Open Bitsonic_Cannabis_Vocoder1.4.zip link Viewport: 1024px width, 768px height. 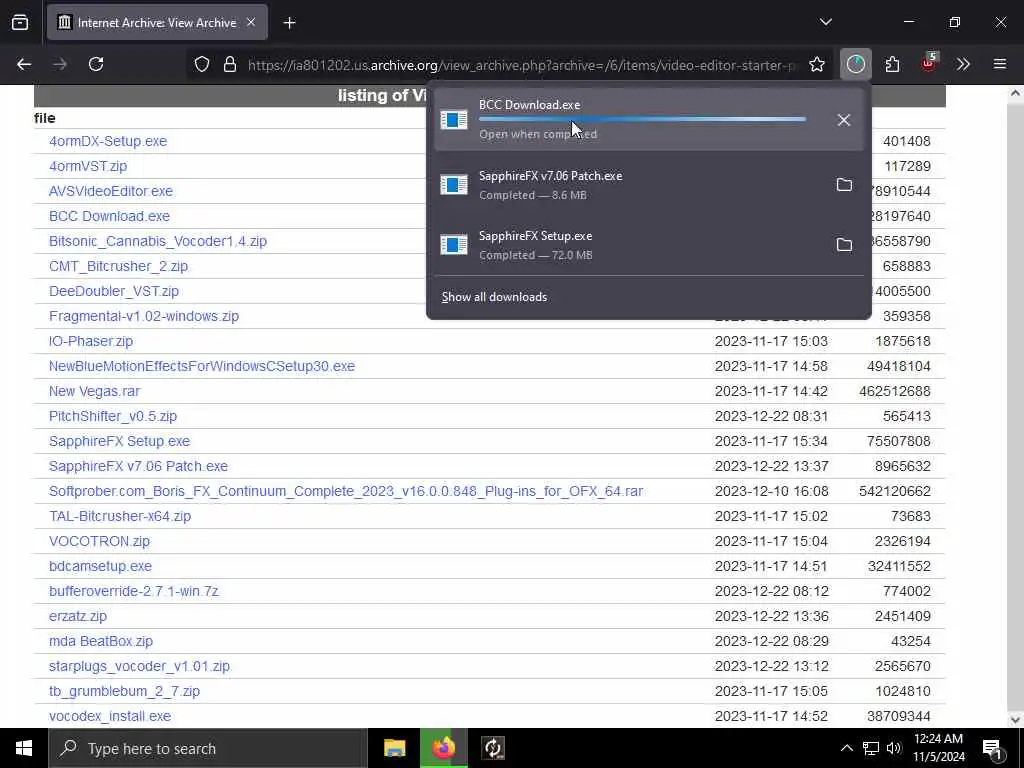point(157,241)
